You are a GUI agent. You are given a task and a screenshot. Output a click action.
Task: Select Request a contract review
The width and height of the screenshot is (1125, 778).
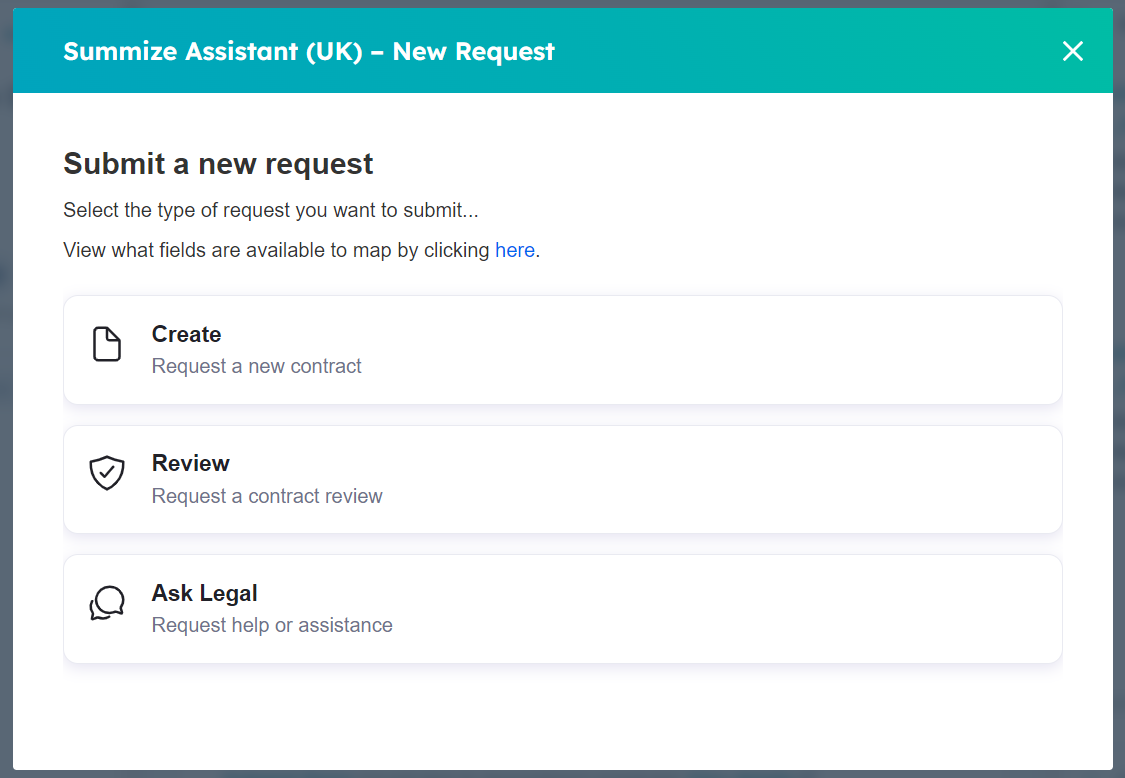tap(267, 496)
